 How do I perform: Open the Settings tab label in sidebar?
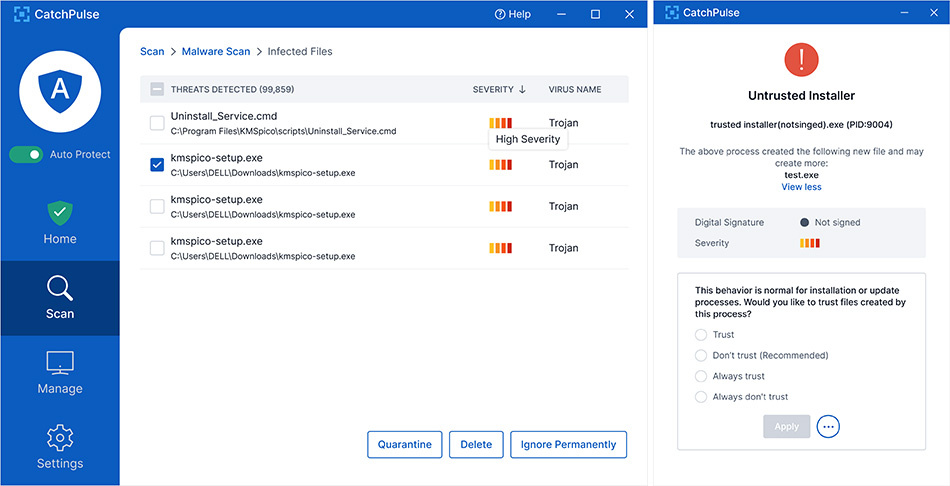(x=60, y=464)
